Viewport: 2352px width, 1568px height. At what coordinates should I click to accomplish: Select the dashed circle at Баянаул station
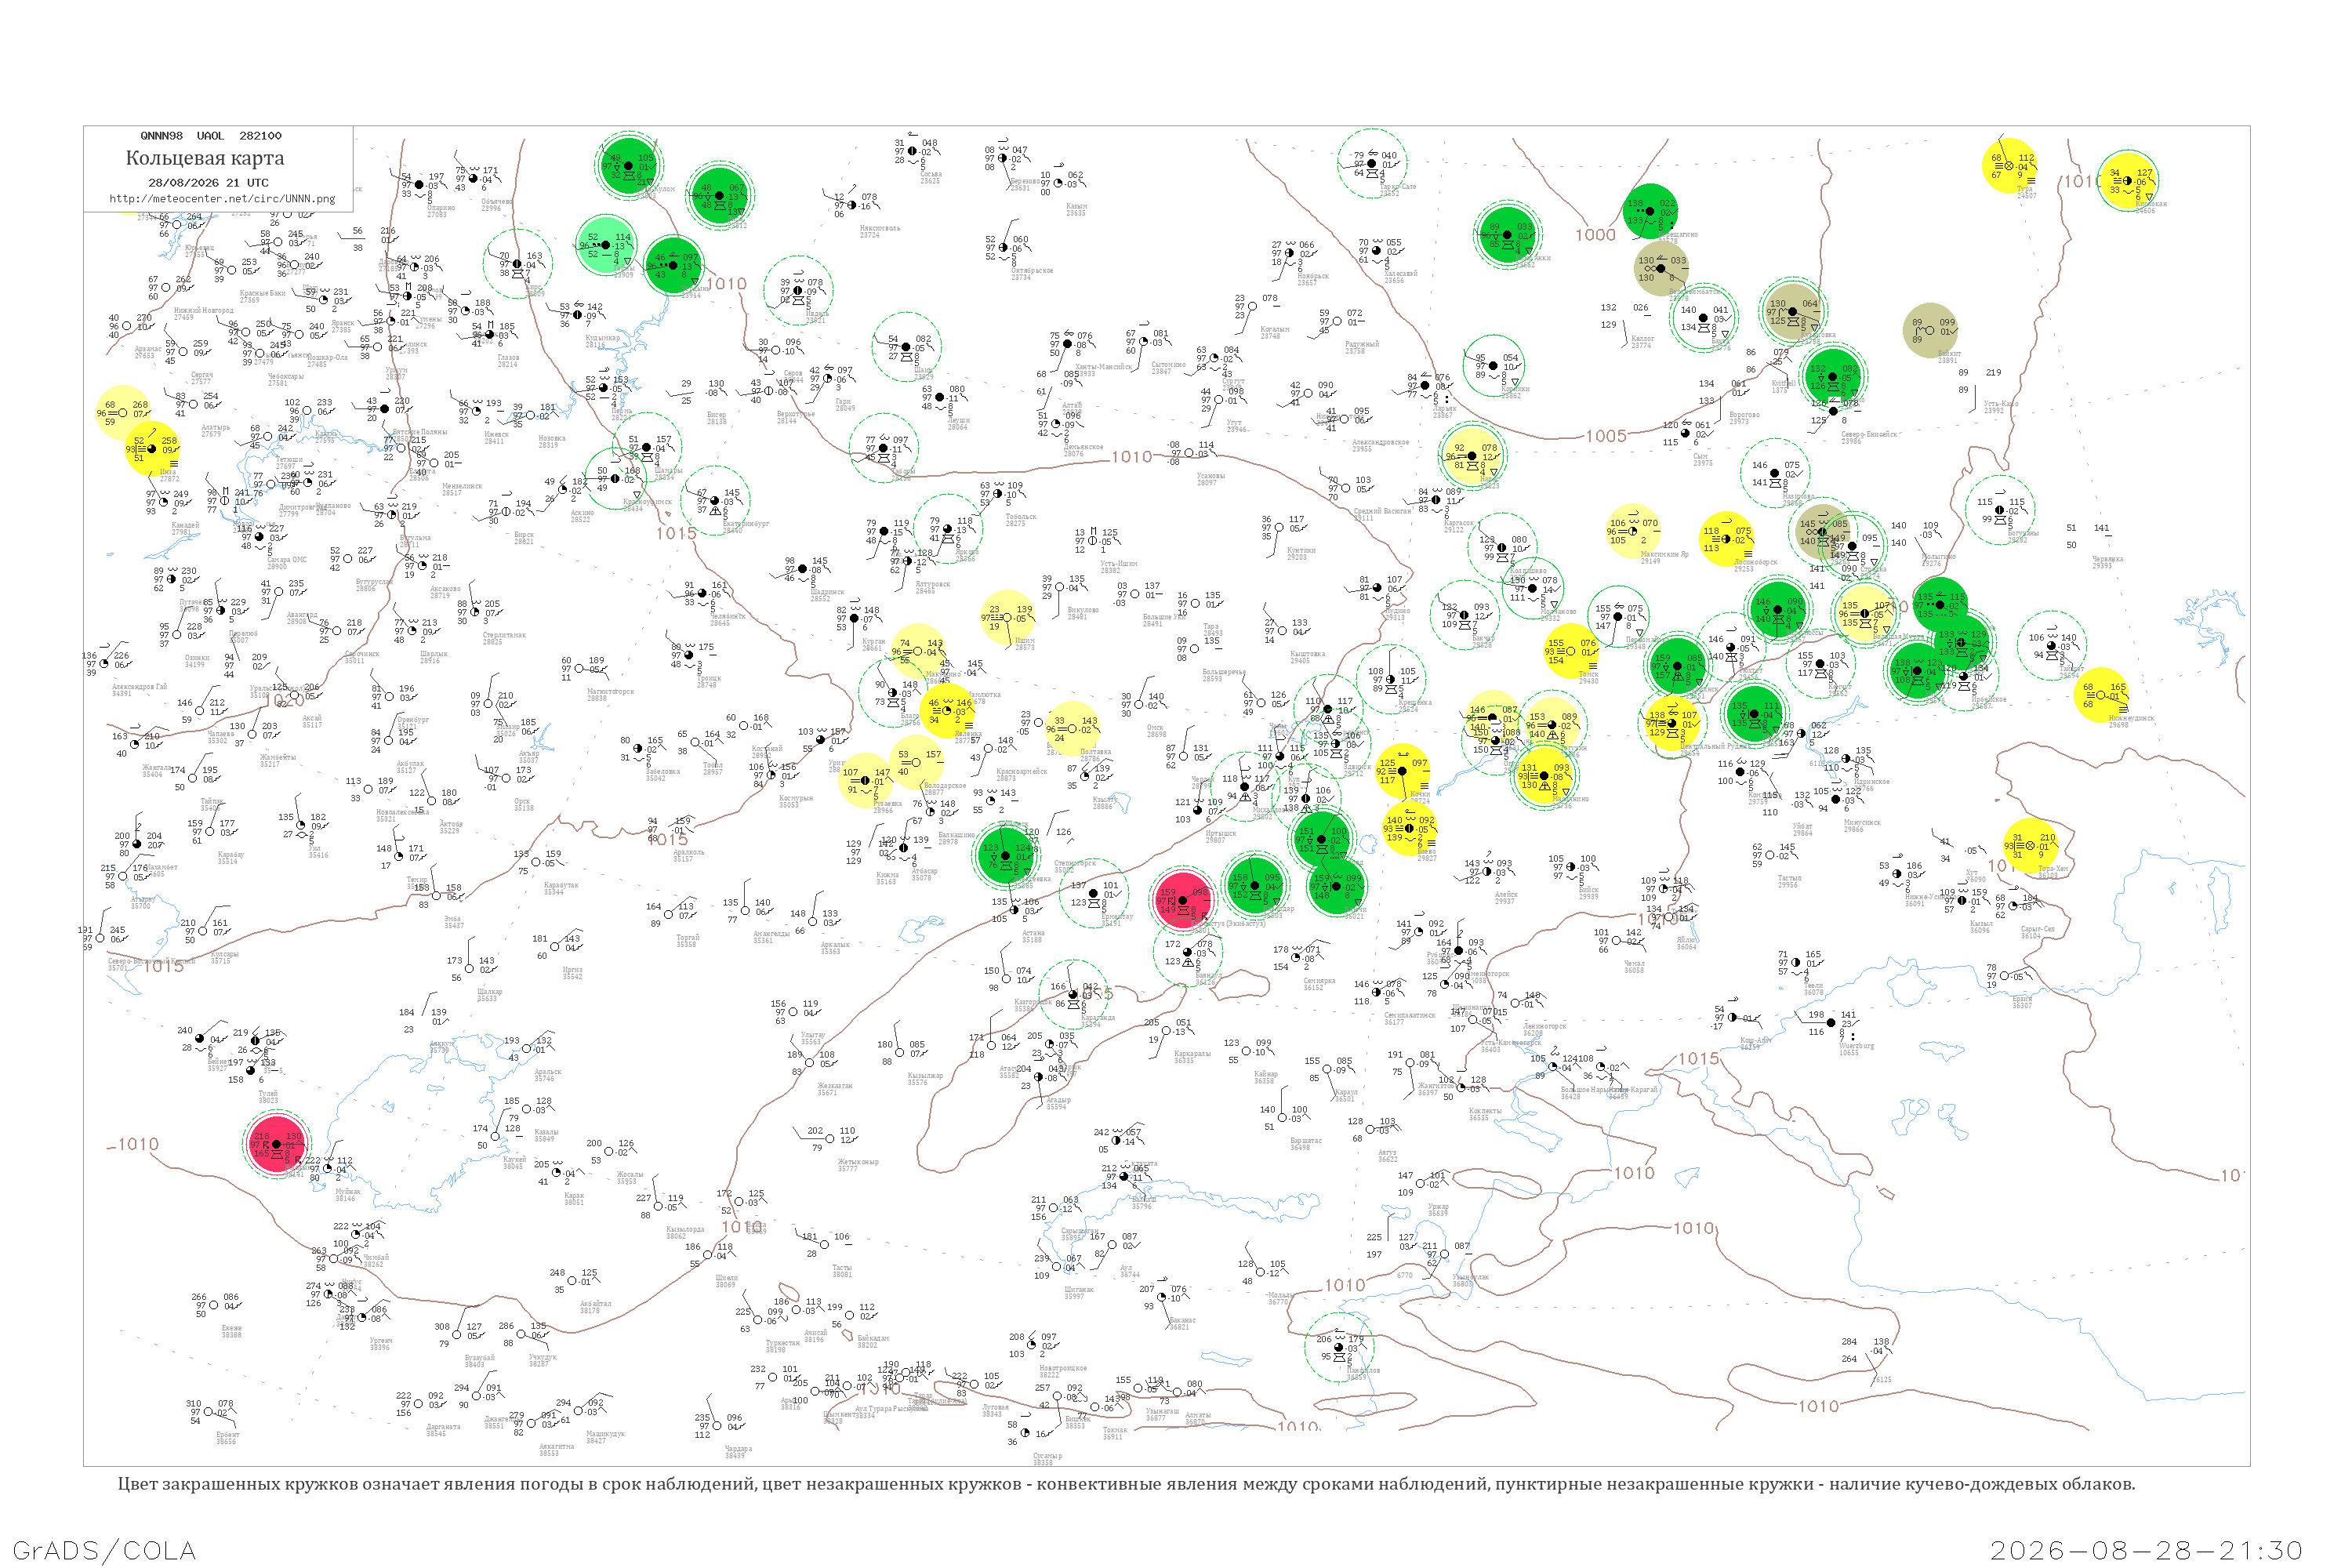pos(1188,952)
